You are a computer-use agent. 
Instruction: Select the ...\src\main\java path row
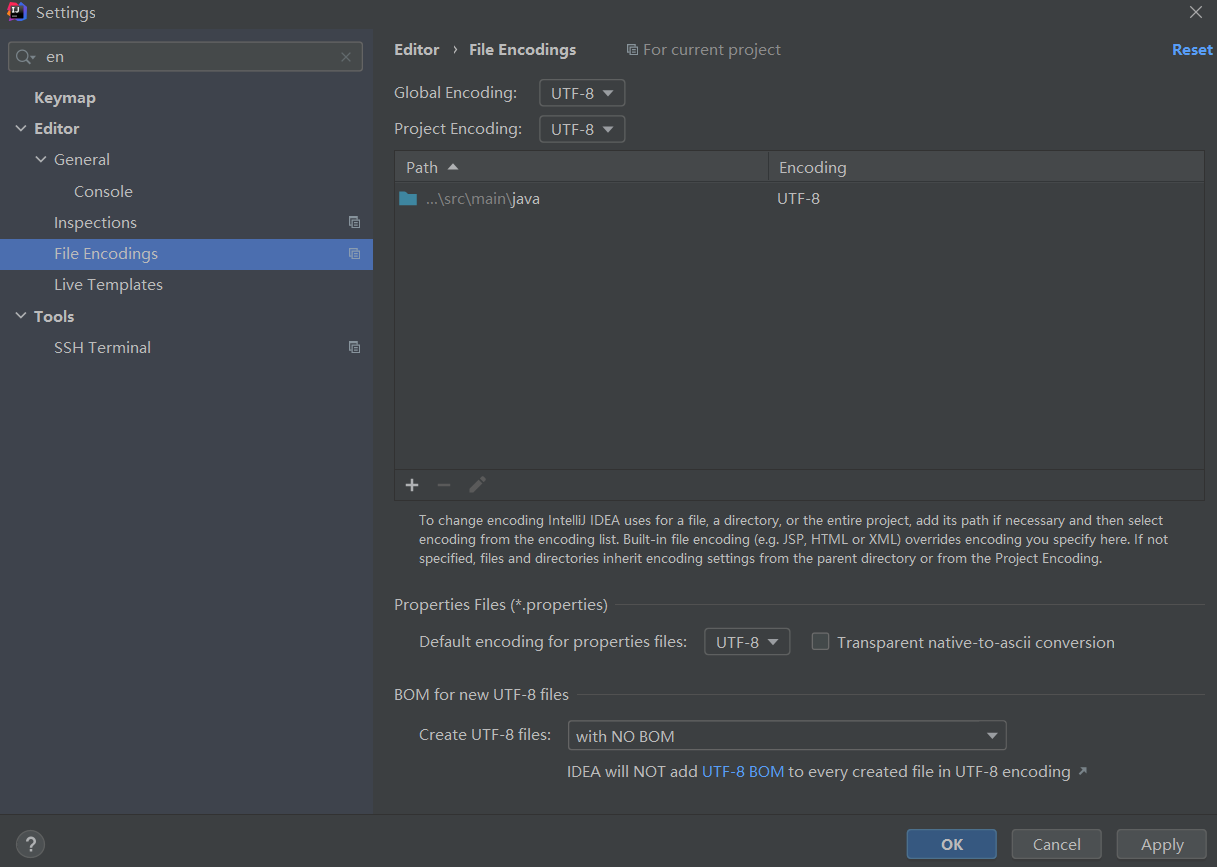799,198
